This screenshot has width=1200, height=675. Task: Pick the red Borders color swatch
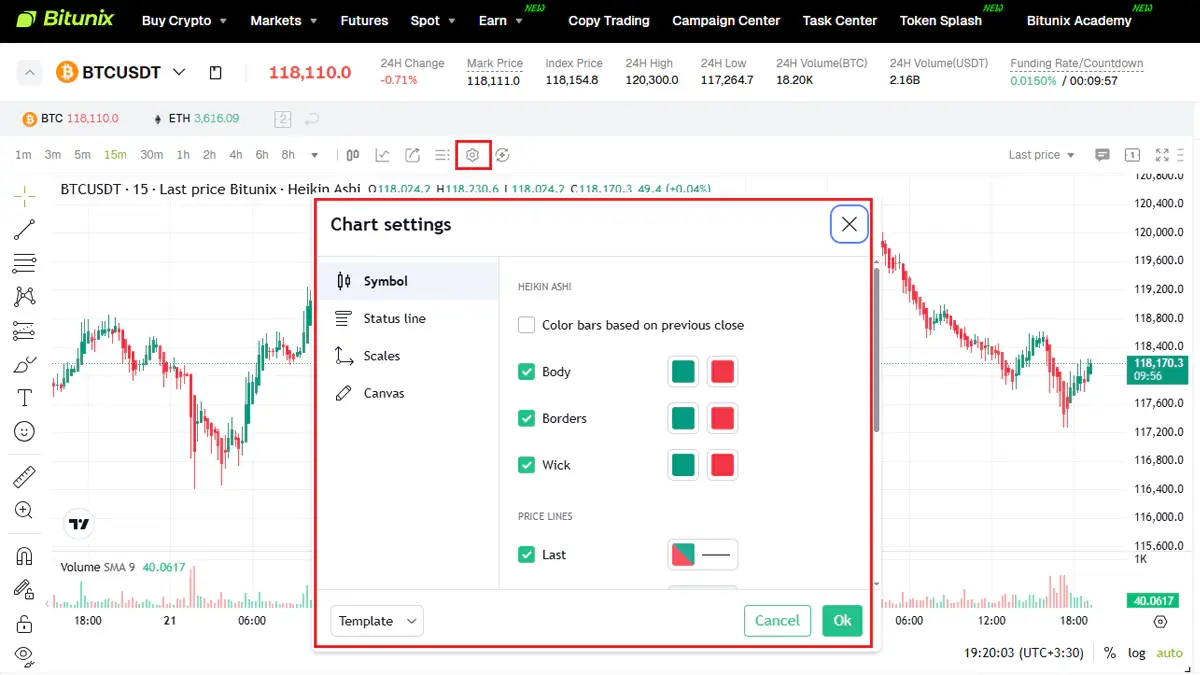pyautogui.click(x=722, y=418)
